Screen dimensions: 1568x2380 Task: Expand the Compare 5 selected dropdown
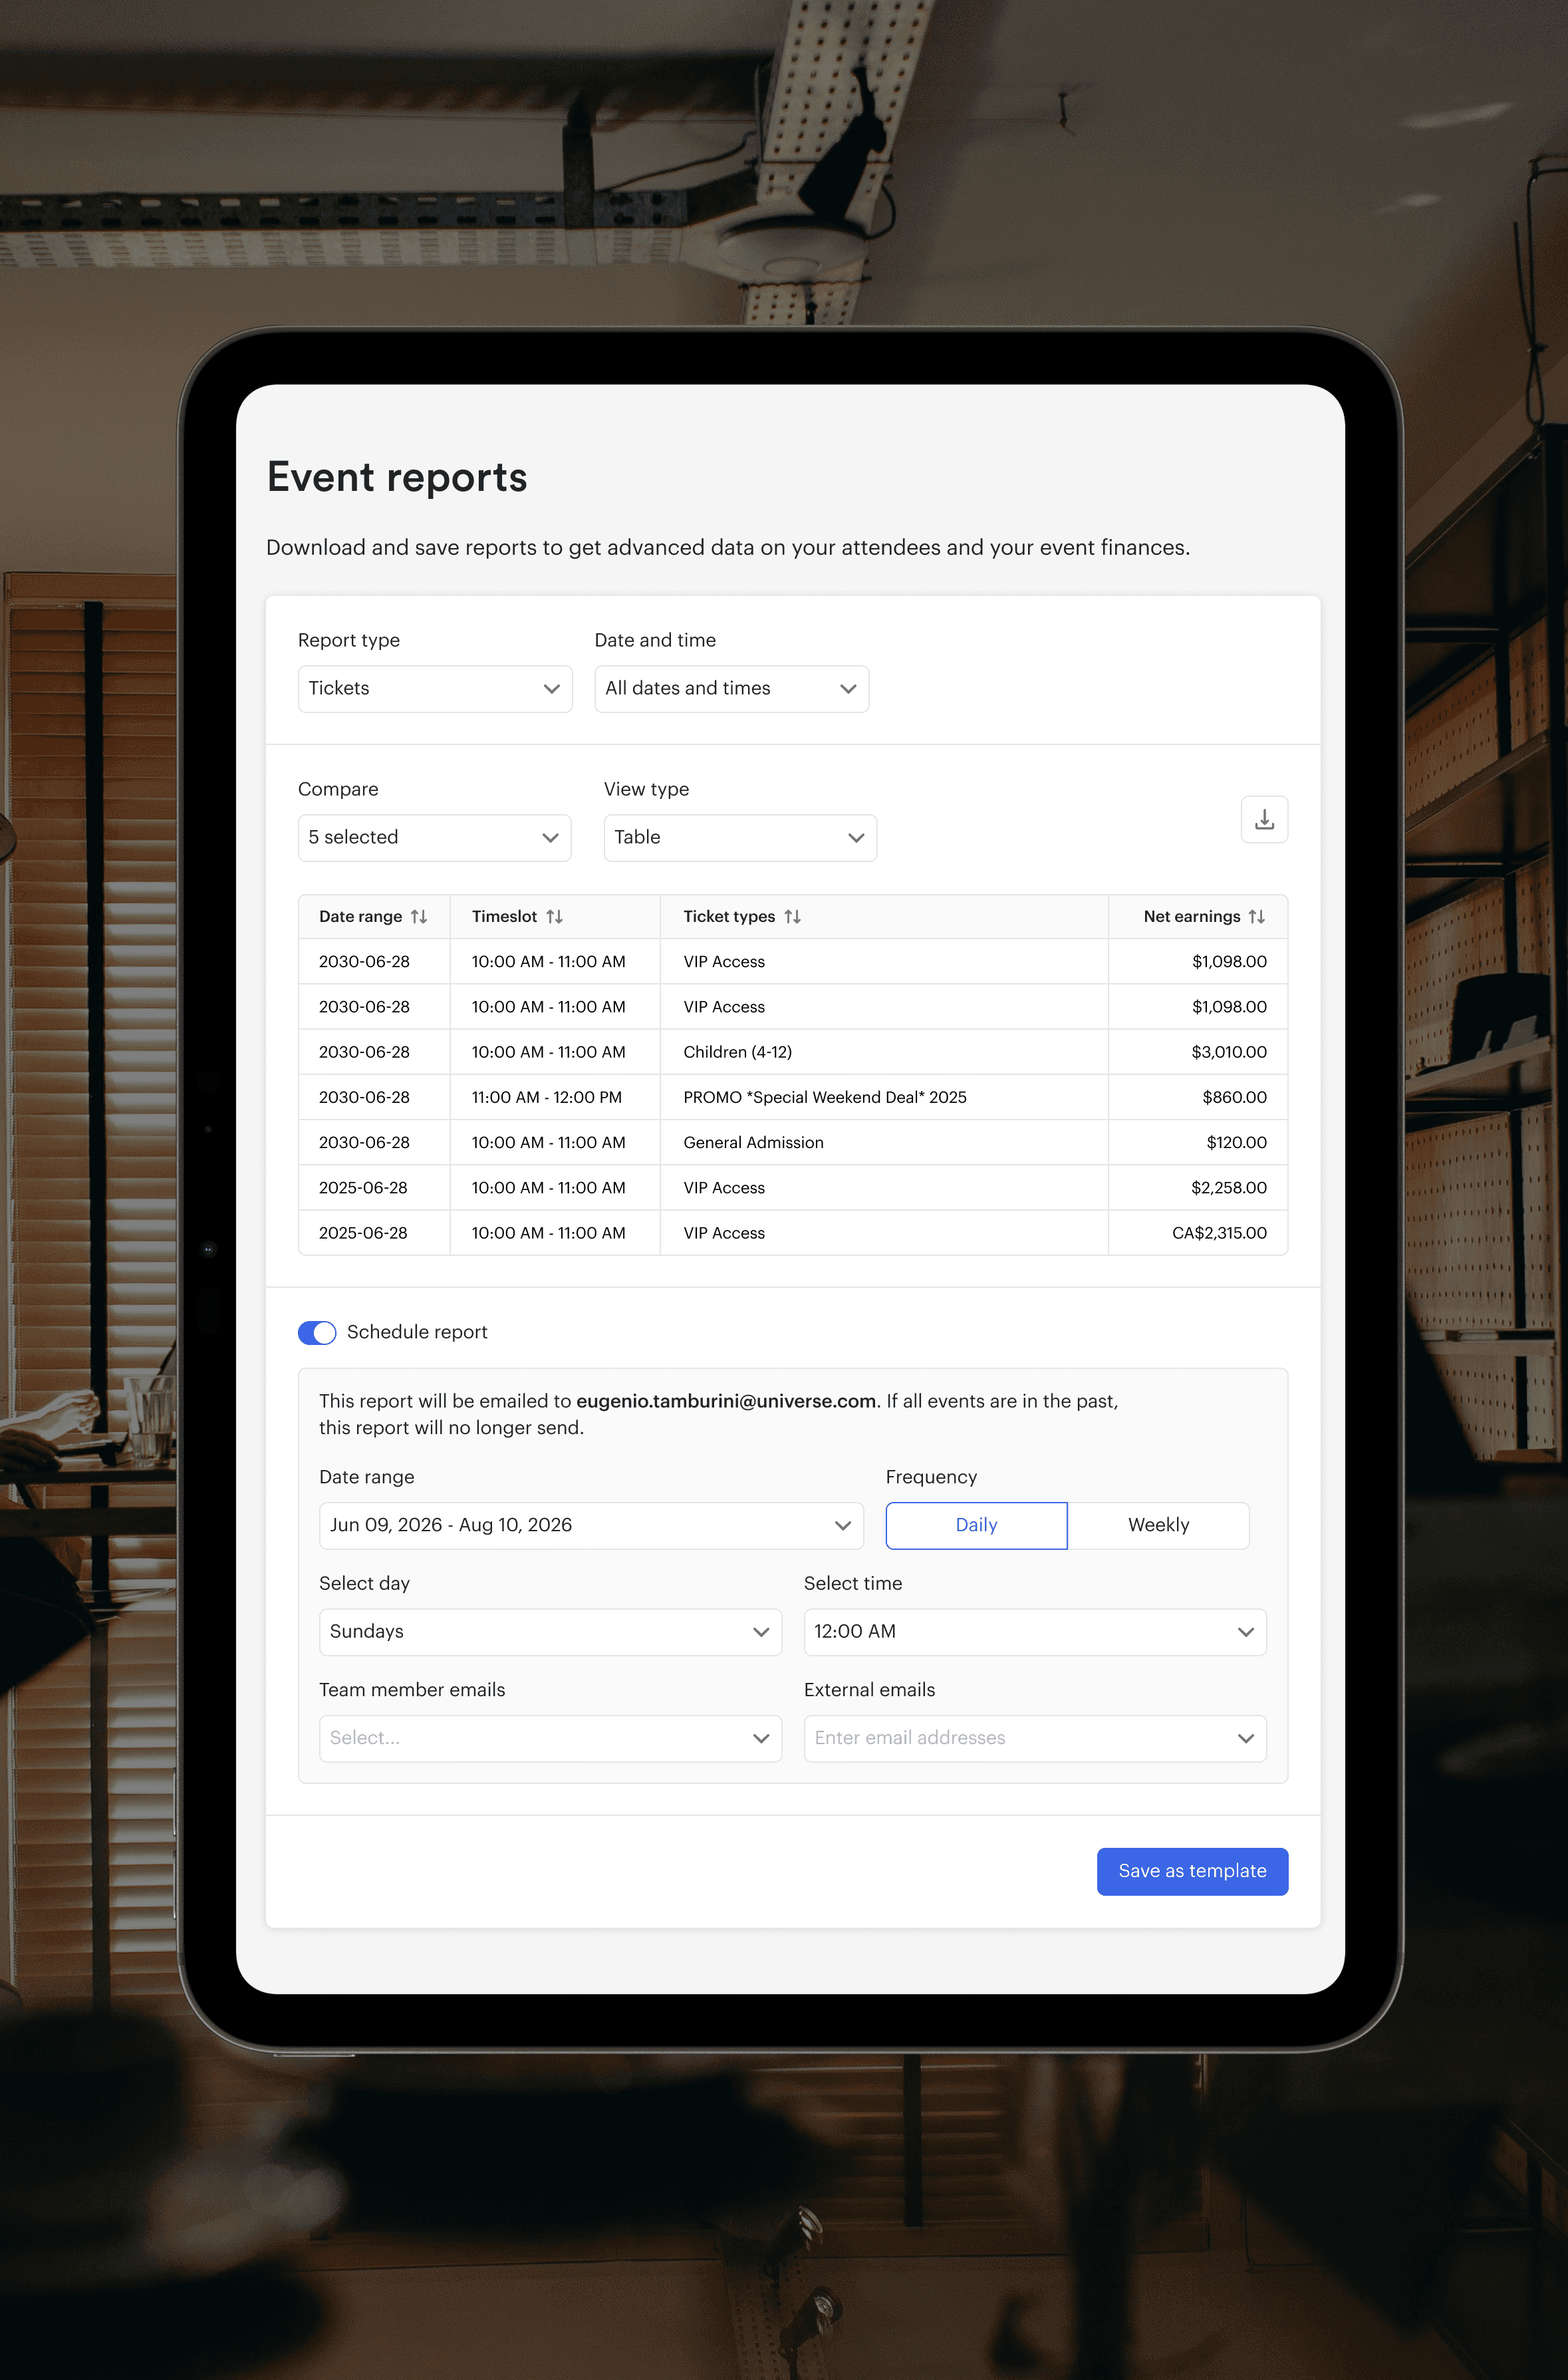(434, 838)
